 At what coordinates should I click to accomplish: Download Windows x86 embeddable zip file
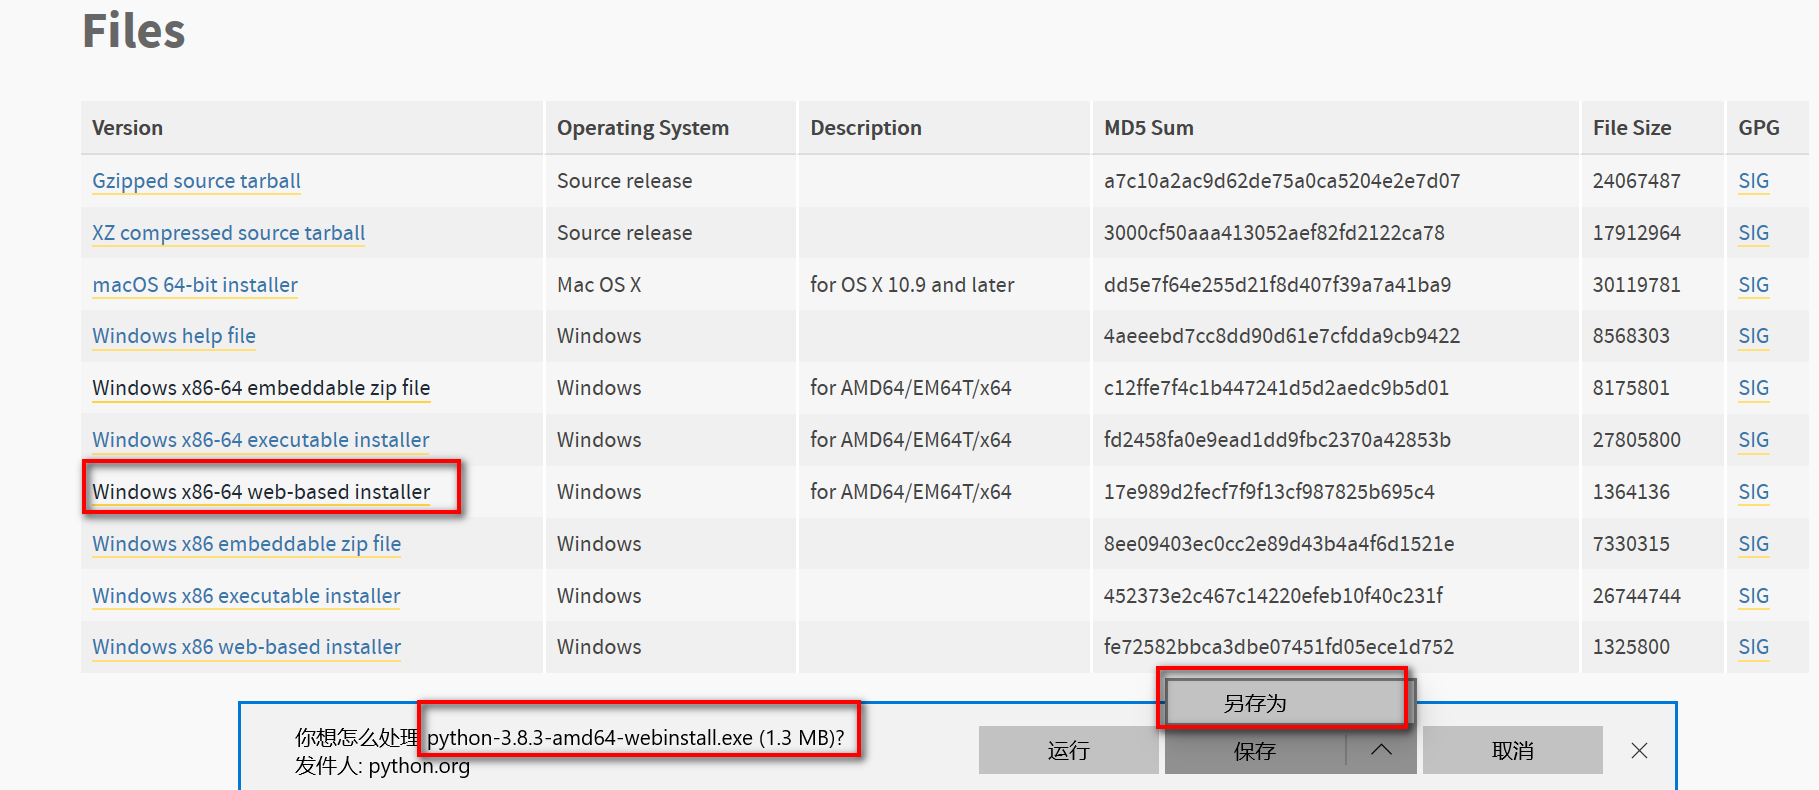tap(247, 544)
